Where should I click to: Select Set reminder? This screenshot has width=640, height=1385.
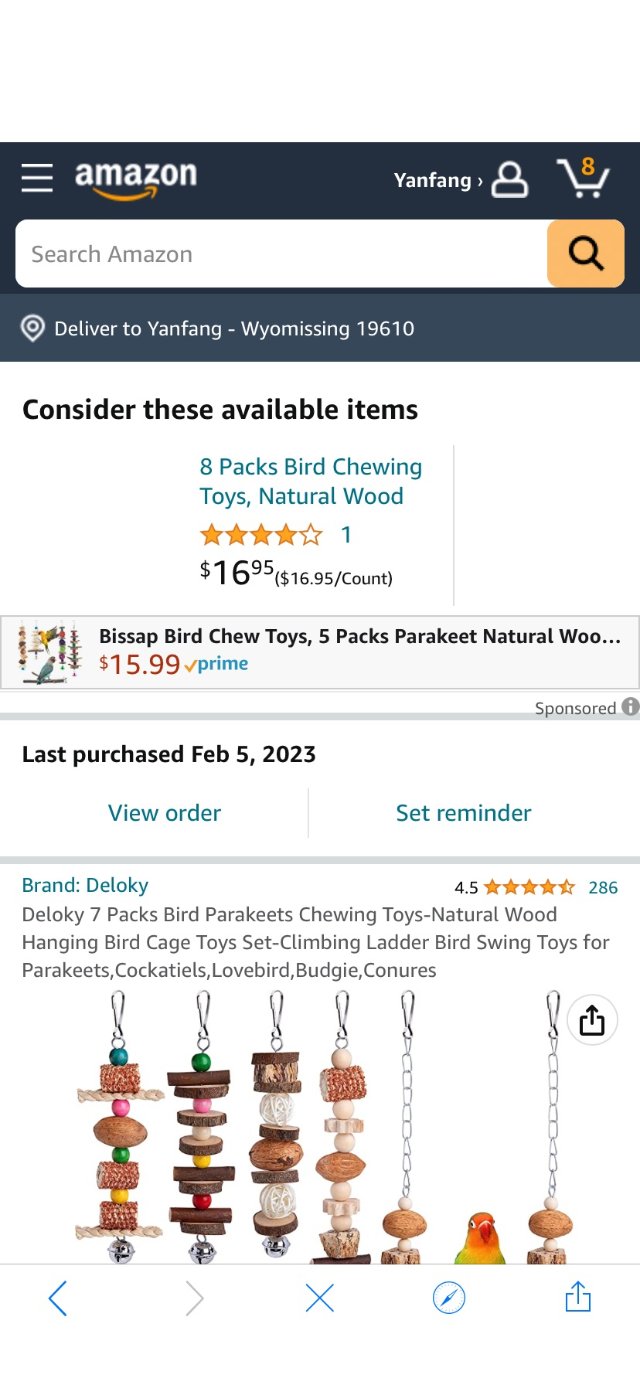click(463, 813)
